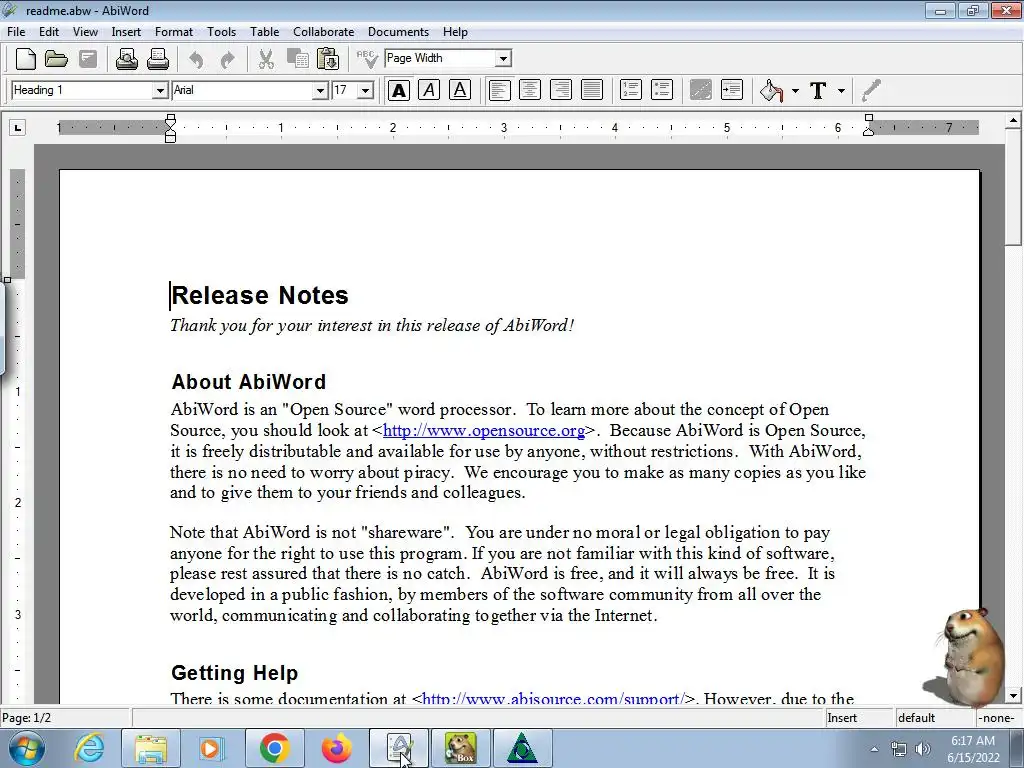Open Firefox from the taskbar
Image resolution: width=1024 pixels, height=768 pixels.
[x=336, y=748]
